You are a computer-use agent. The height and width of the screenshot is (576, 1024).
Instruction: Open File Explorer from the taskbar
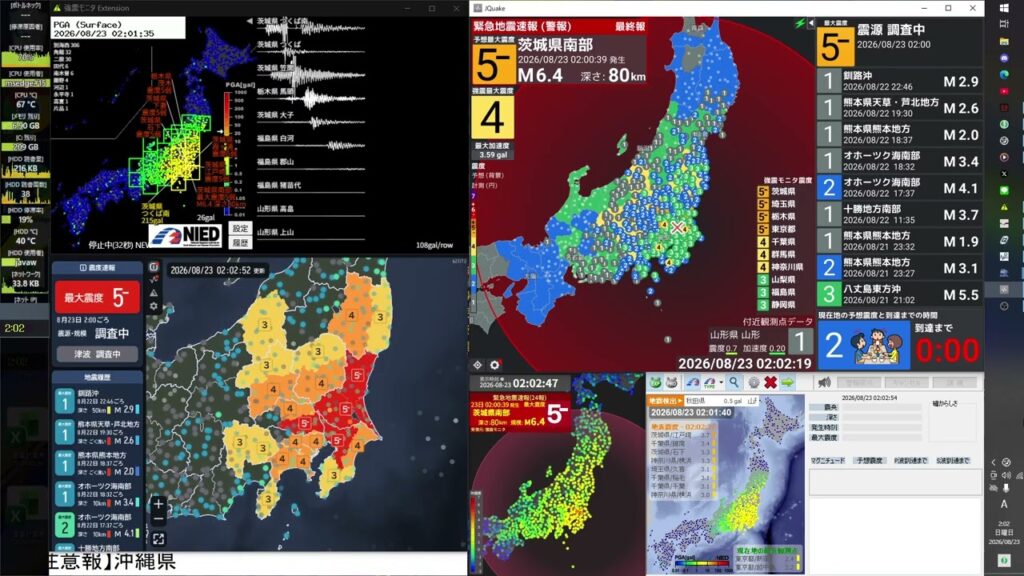pyautogui.click(x=1004, y=41)
